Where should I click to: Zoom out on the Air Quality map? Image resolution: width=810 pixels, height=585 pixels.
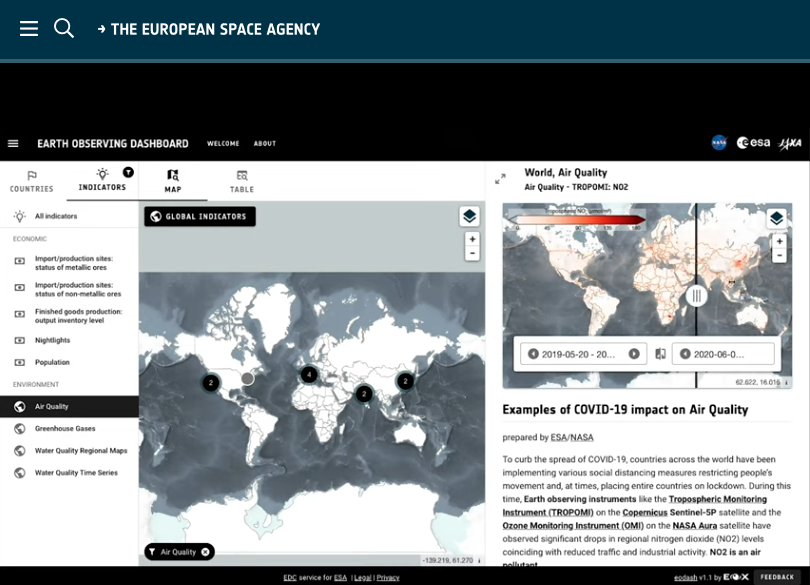click(776, 255)
